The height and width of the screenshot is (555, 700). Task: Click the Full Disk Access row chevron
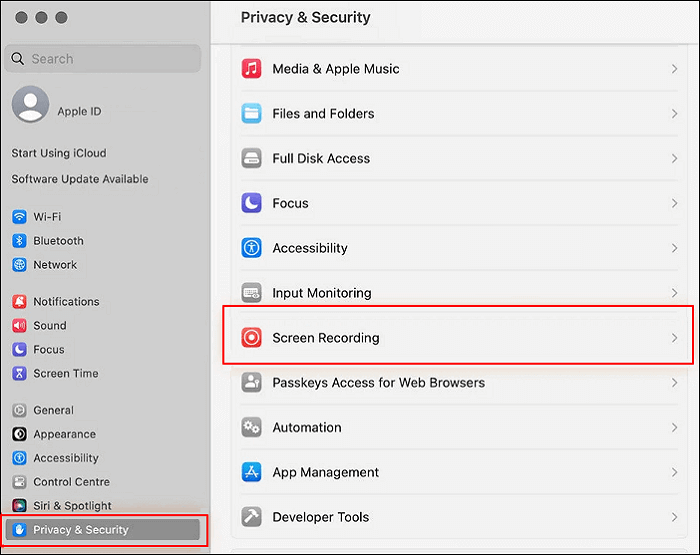tap(674, 158)
